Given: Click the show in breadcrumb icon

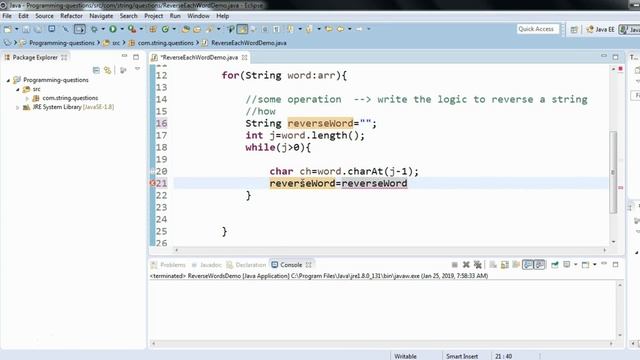Looking at the screenshot, I should [x=7, y=42].
